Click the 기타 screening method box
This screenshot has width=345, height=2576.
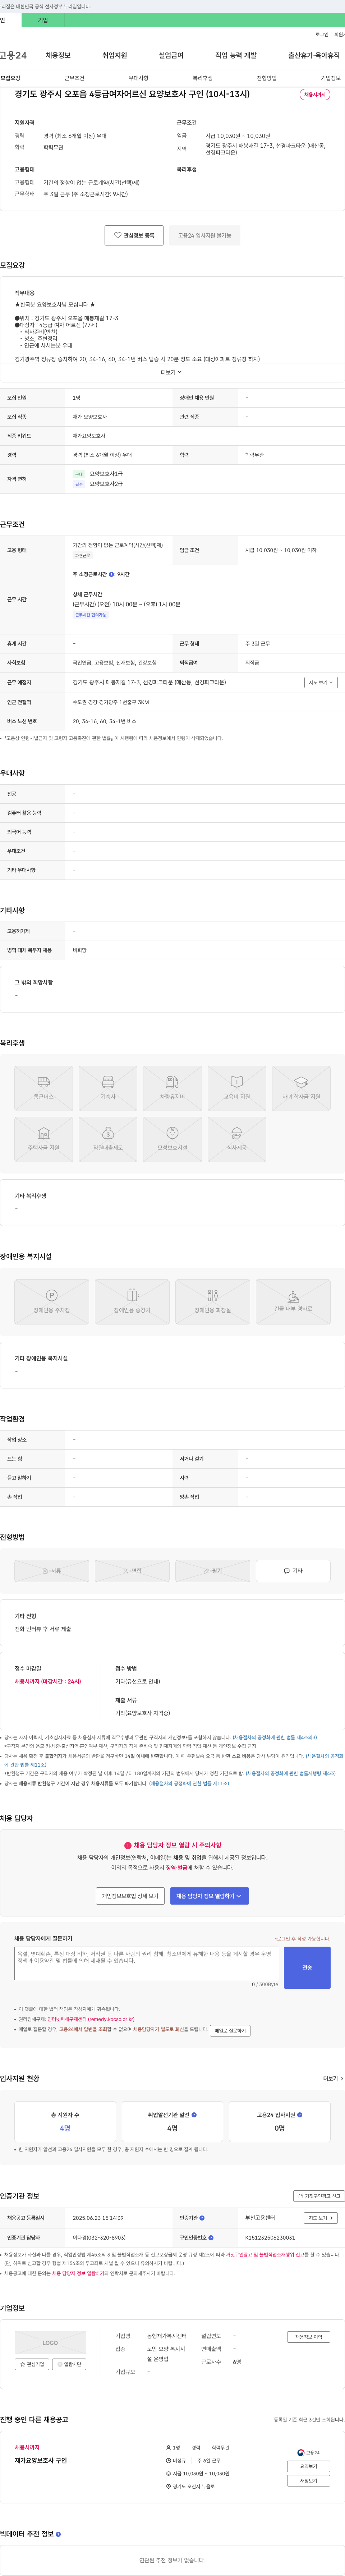click(293, 1571)
